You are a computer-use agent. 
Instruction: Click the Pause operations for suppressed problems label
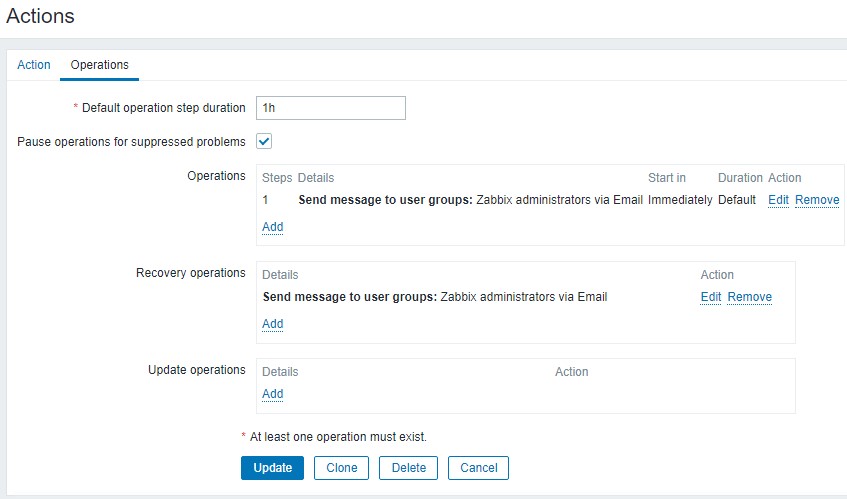coord(131,141)
